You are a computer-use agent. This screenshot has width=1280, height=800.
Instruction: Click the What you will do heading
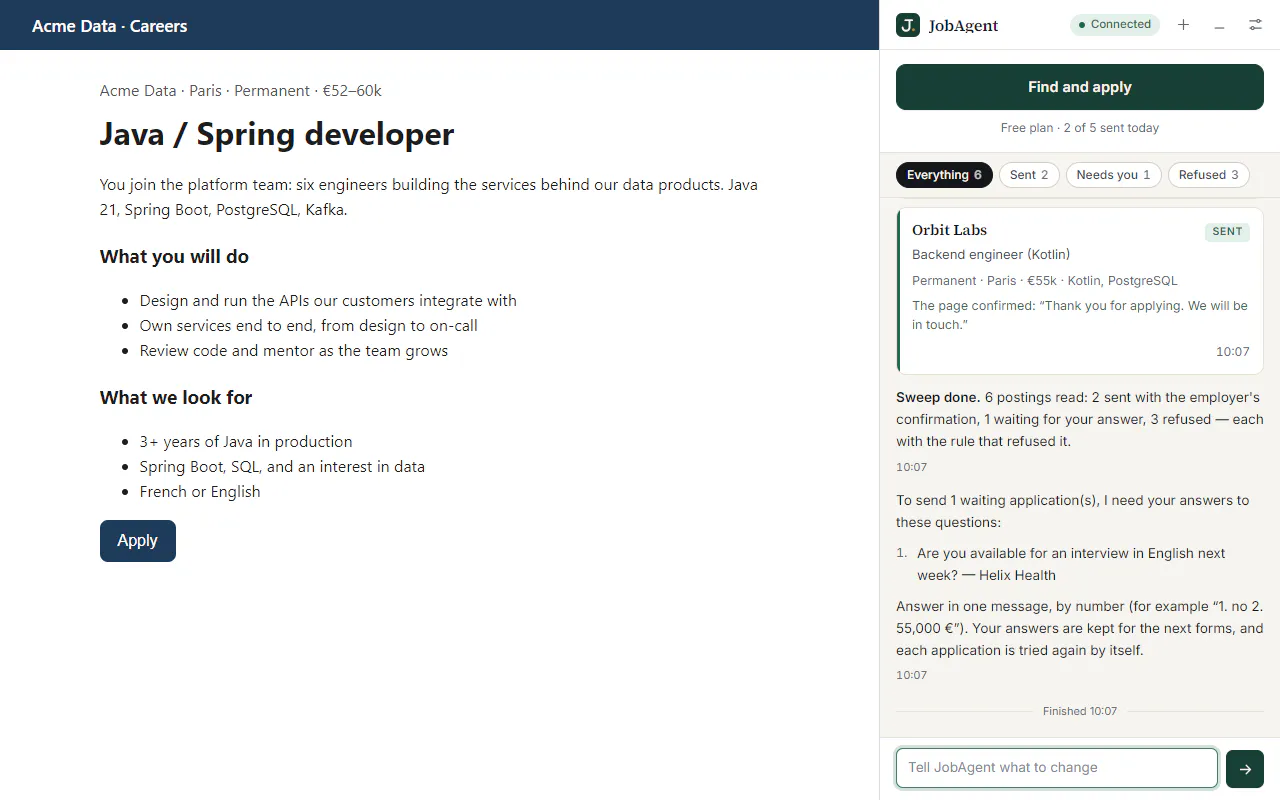(x=174, y=257)
